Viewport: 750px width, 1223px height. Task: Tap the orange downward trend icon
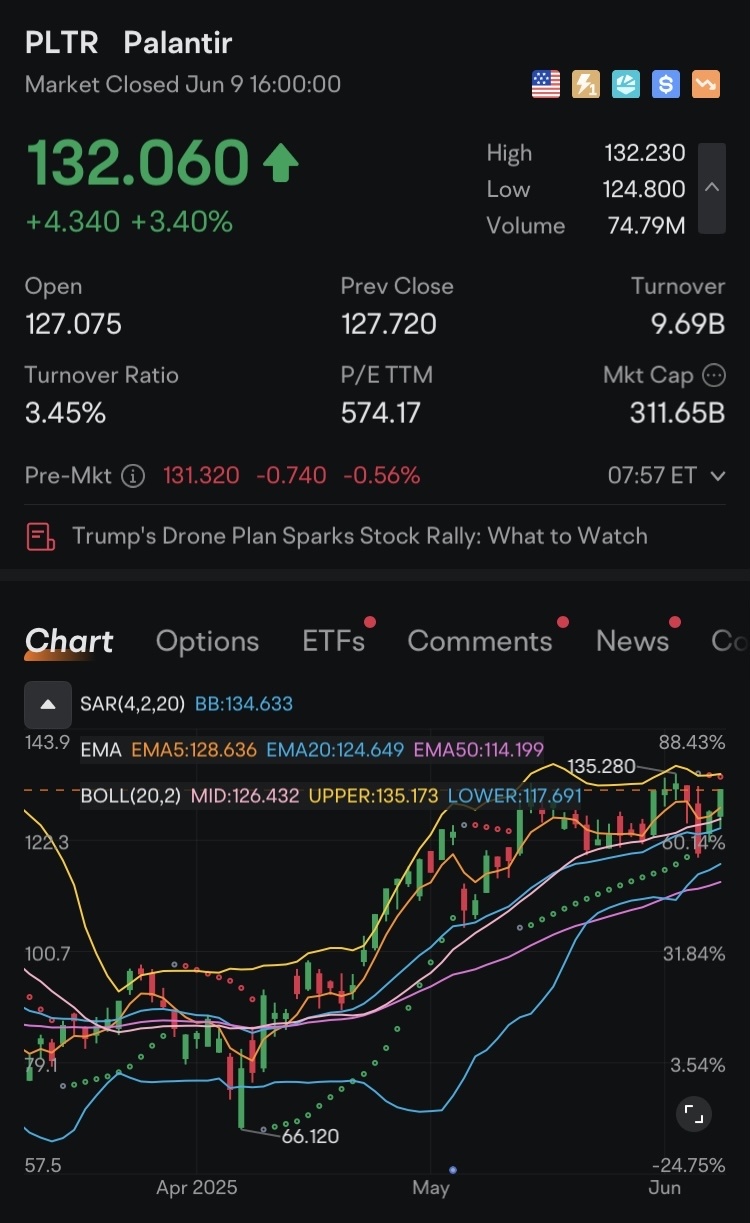click(705, 84)
